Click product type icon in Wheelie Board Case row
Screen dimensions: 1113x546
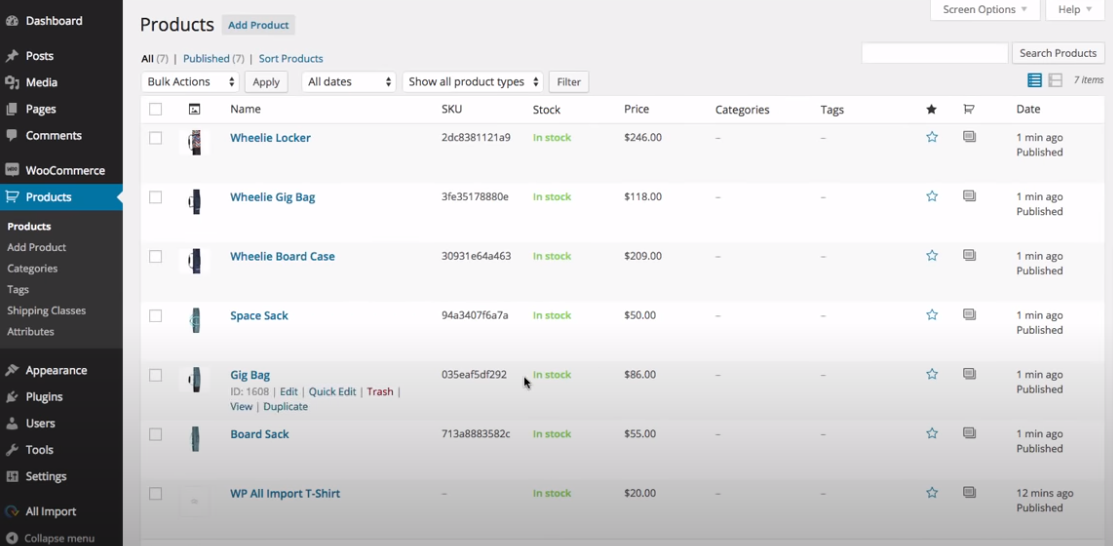pos(969,255)
